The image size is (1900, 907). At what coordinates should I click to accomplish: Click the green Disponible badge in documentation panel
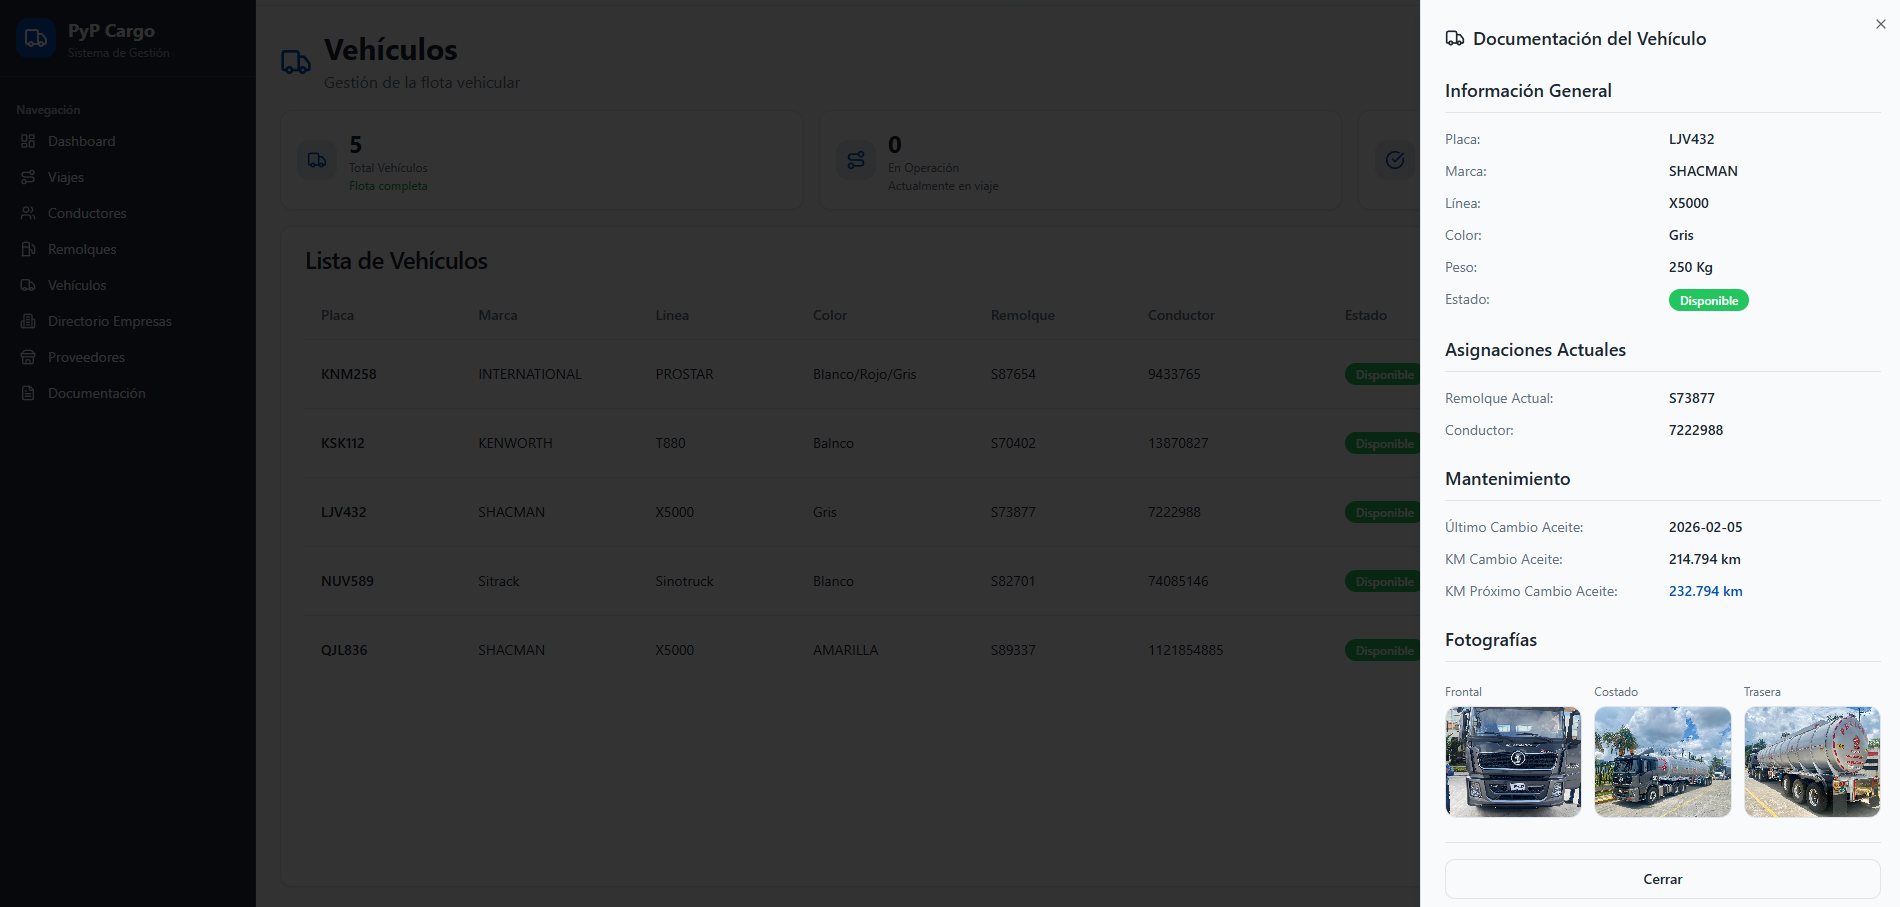click(1708, 300)
